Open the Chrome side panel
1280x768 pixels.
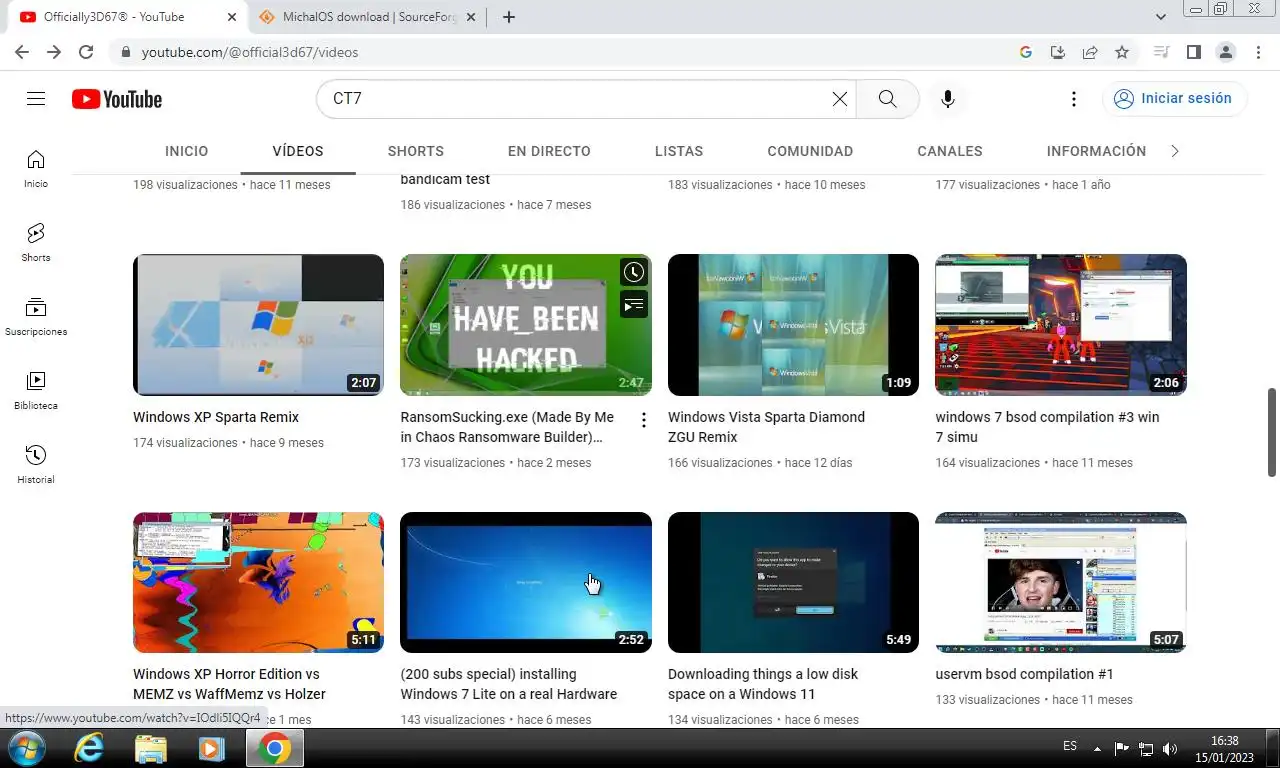click(x=1193, y=52)
